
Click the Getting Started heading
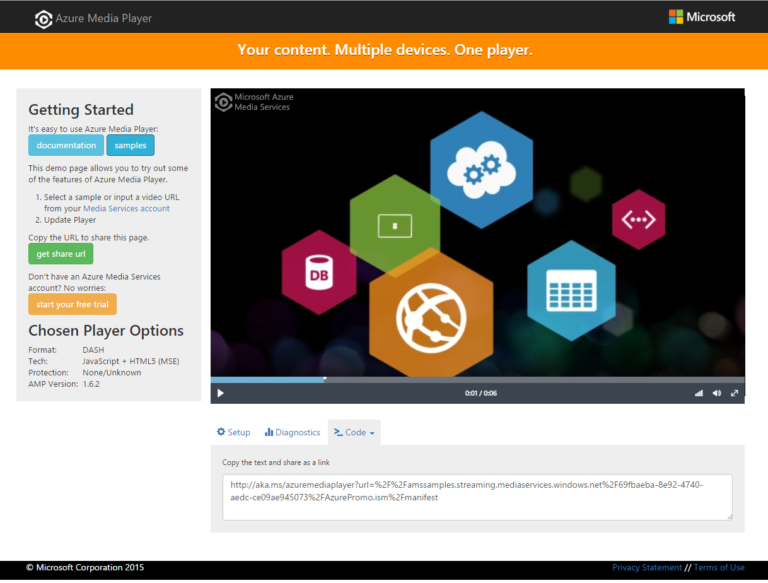point(81,109)
